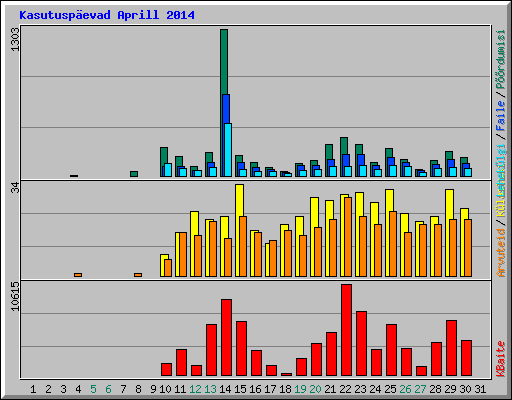Click the orange bar for day 4

point(78,275)
